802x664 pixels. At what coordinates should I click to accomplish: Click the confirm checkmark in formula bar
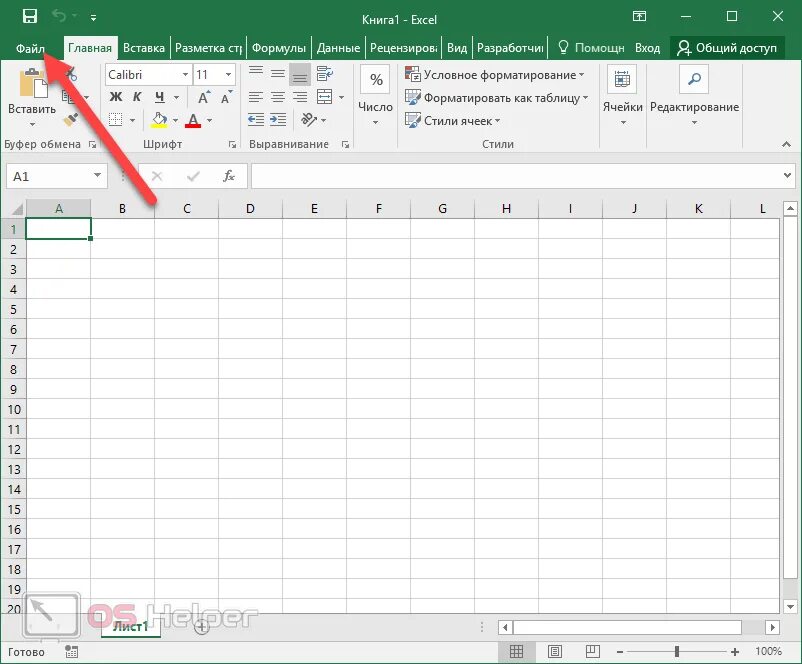coord(193,176)
